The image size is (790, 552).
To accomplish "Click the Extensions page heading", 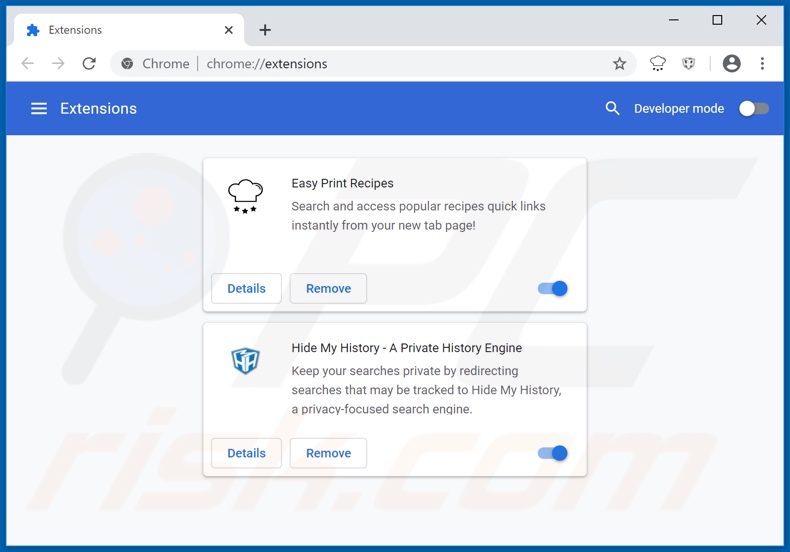I will [x=98, y=108].
